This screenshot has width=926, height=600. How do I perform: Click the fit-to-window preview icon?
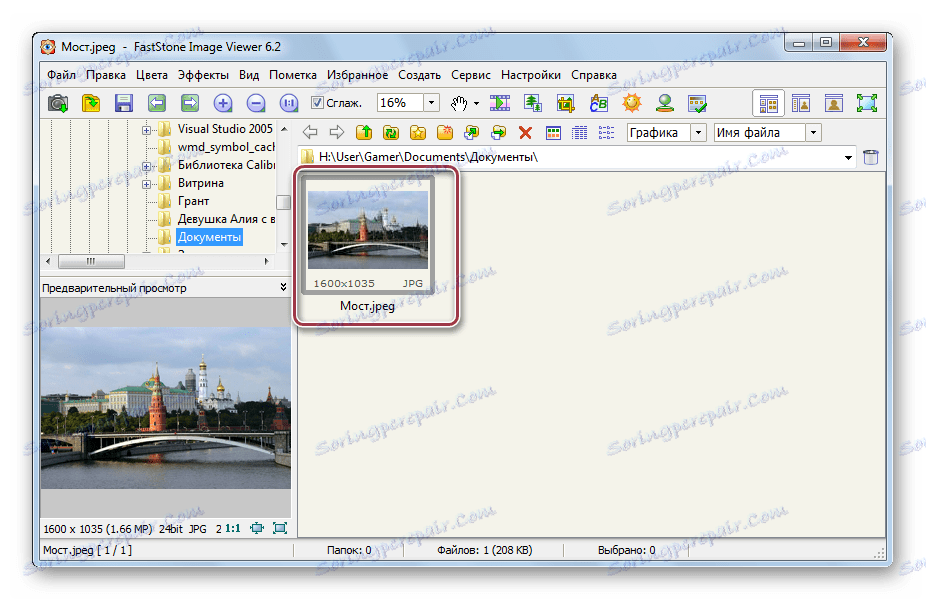click(x=257, y=528)
